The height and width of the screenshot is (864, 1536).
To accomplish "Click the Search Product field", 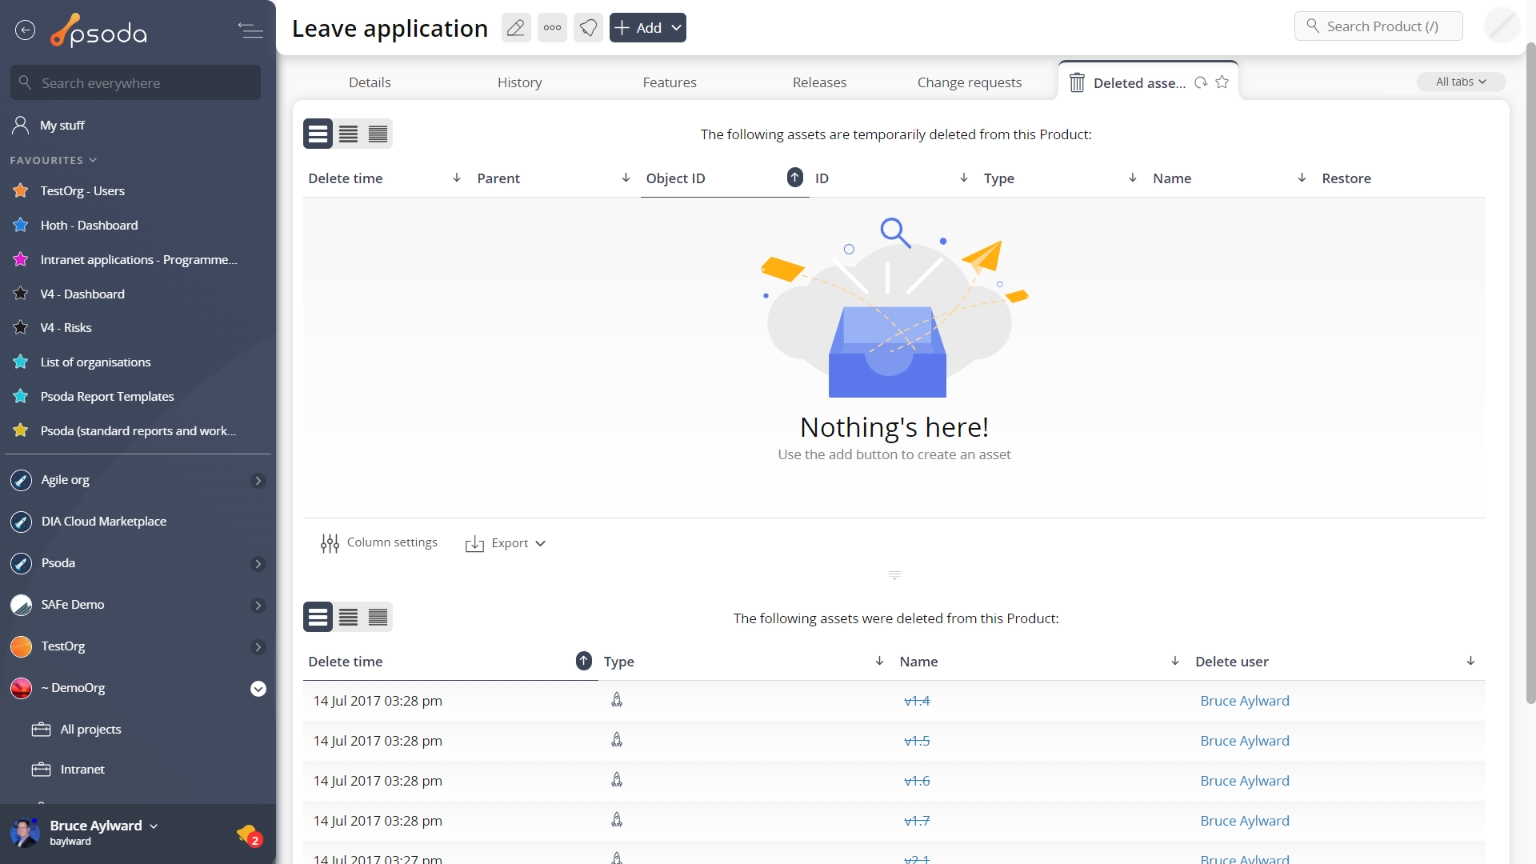I will (1378, 26).
